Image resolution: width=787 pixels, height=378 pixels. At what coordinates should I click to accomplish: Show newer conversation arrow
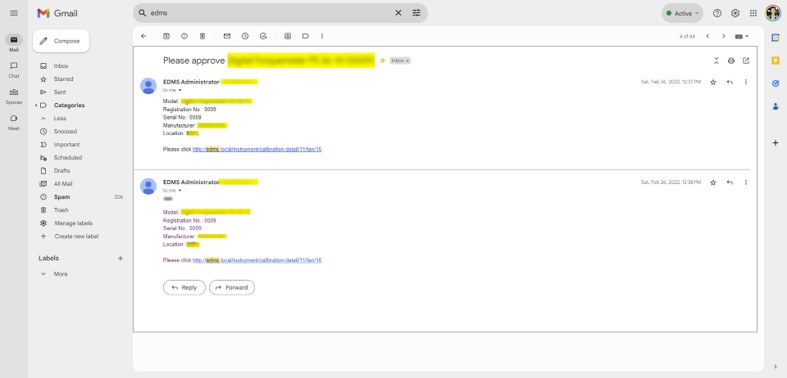point(707,36)
